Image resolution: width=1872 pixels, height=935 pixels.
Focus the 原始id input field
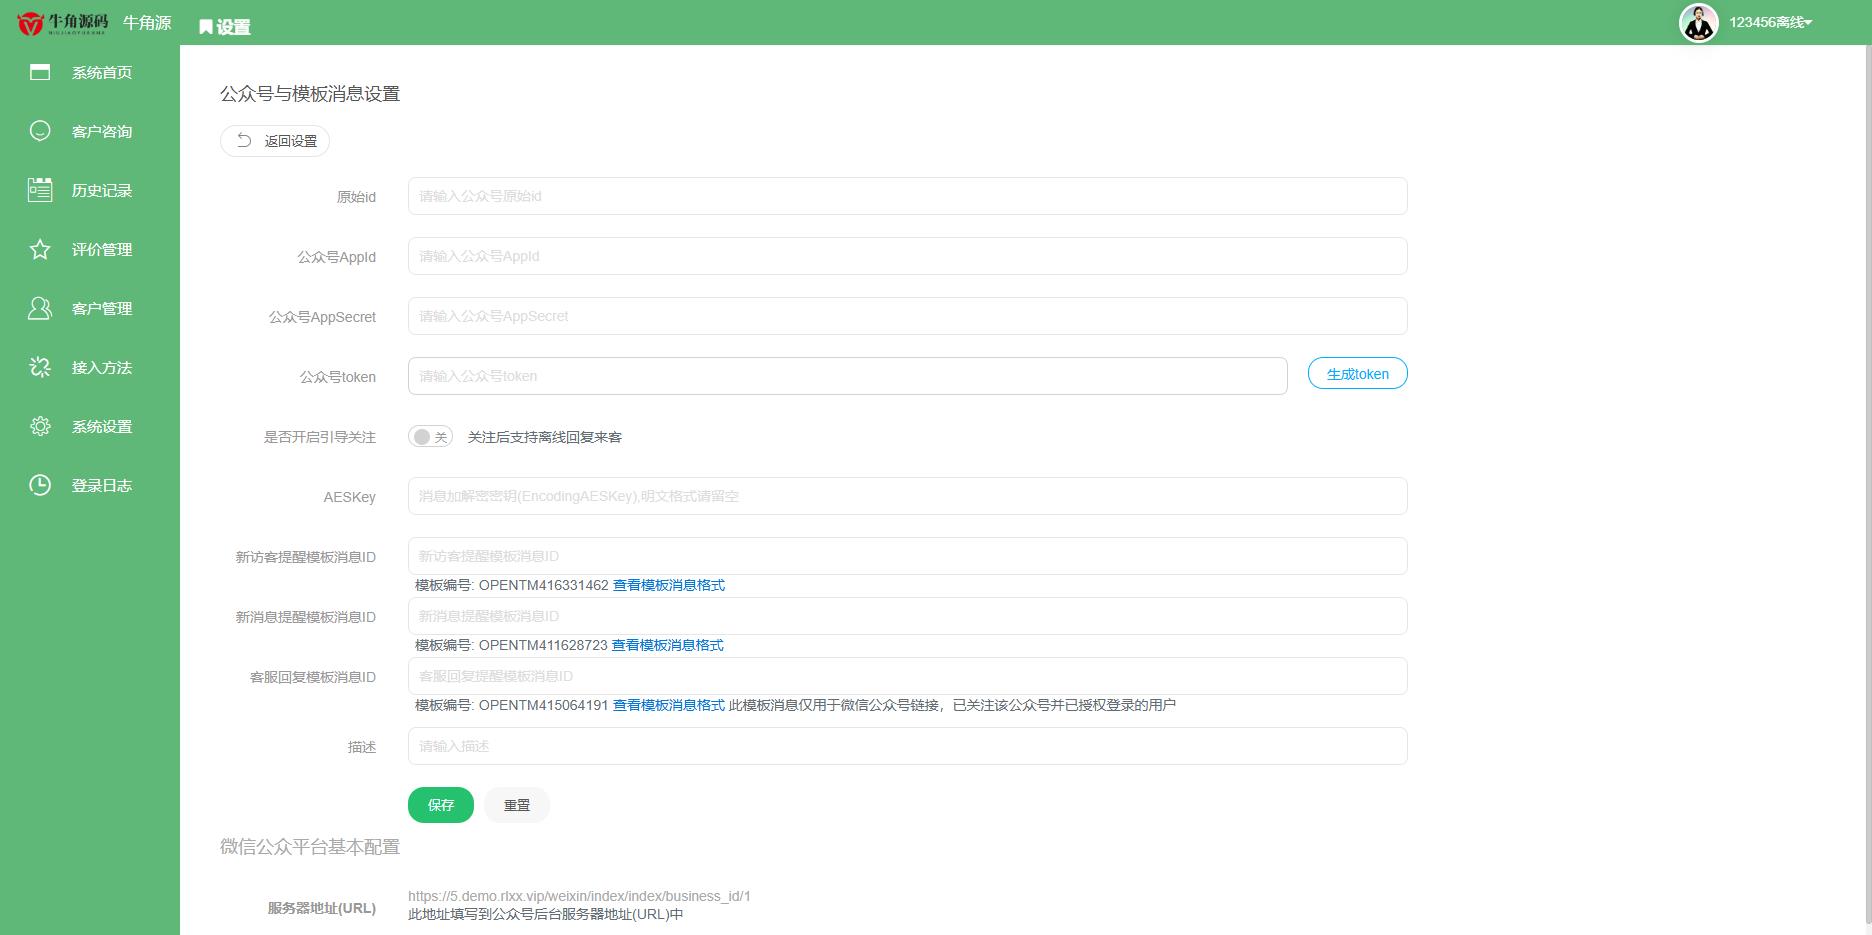pos(907,196)
